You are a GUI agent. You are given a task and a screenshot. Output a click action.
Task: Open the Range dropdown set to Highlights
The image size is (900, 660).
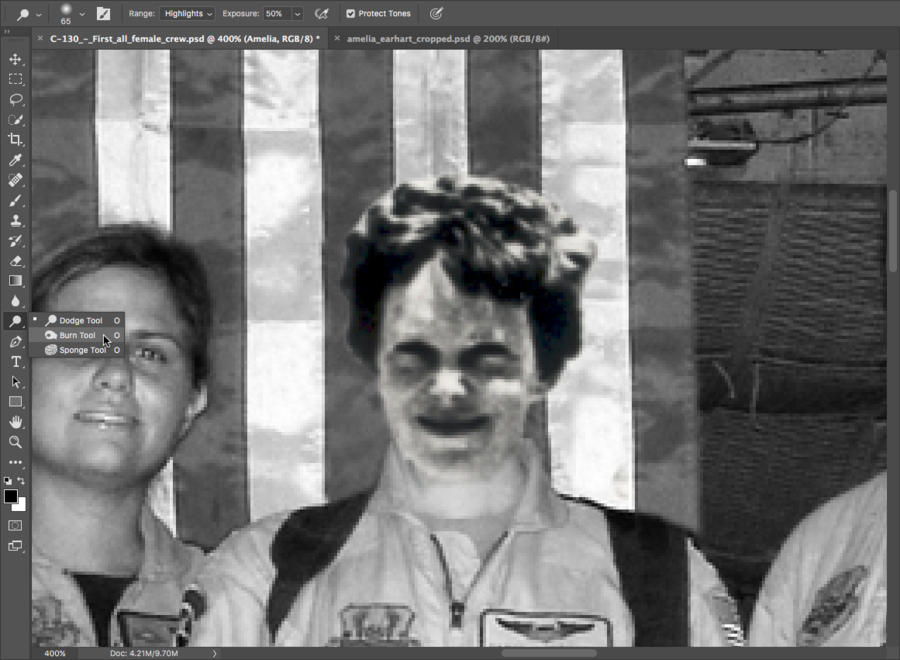pyautogui.click(x=187, y=14)
